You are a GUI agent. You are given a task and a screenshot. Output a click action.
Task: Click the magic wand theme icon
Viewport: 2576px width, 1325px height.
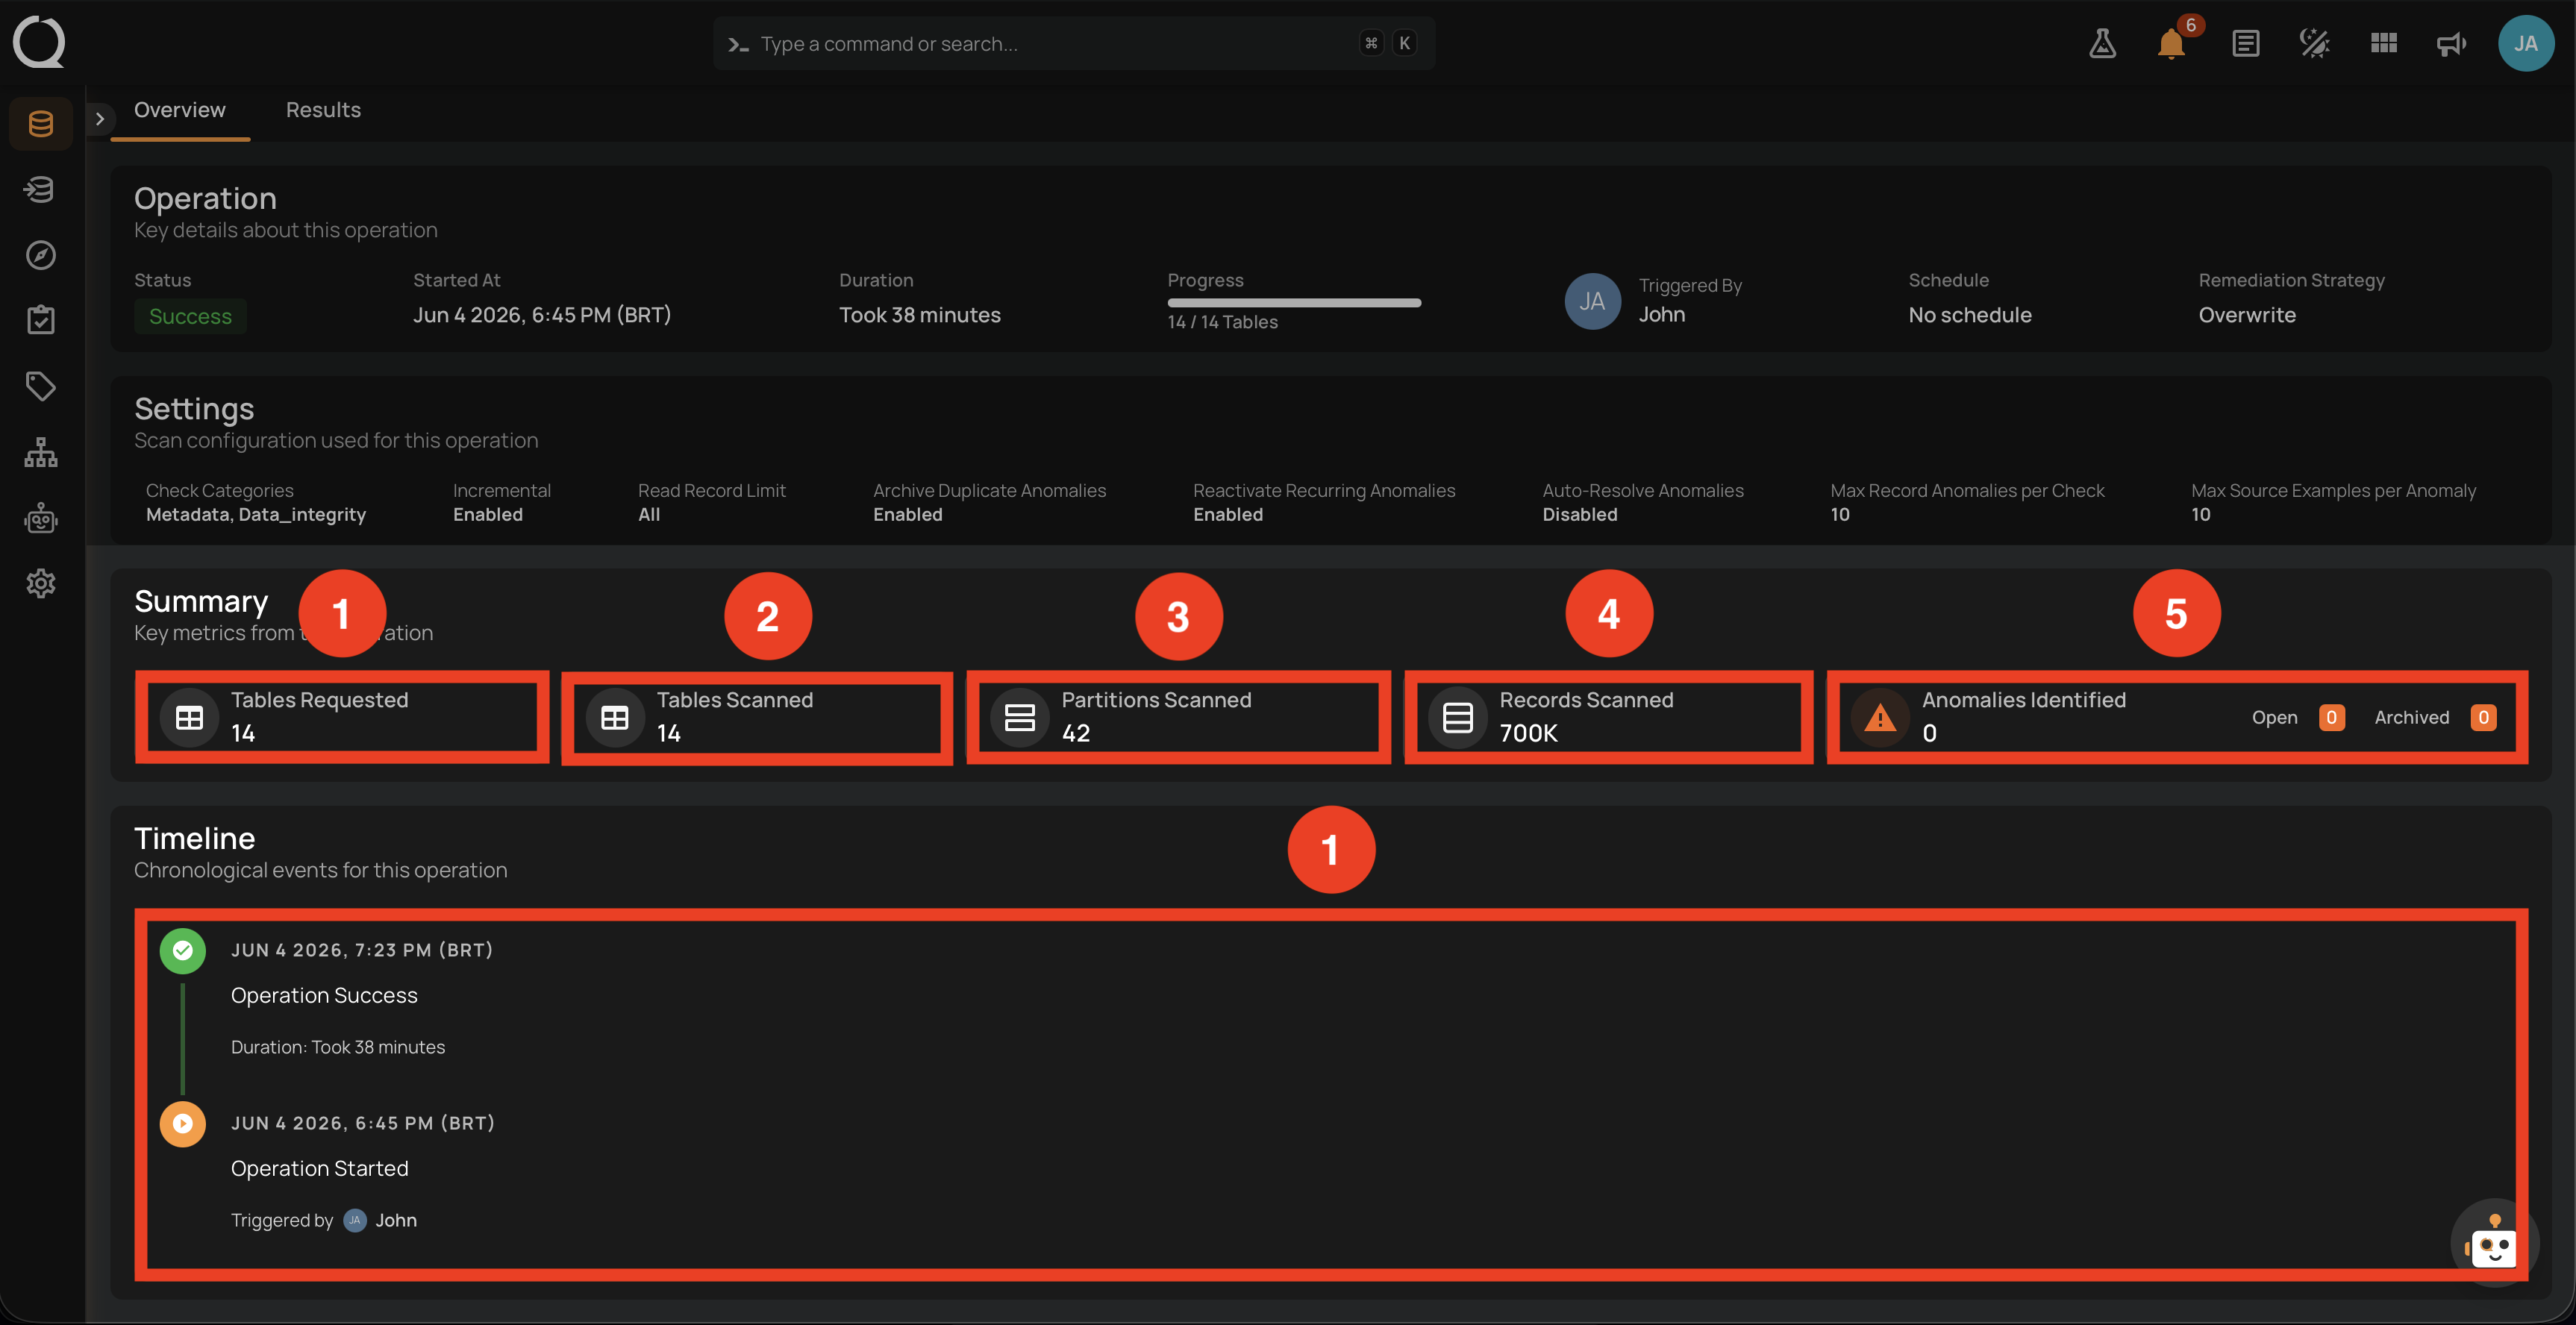(2315, 43)
